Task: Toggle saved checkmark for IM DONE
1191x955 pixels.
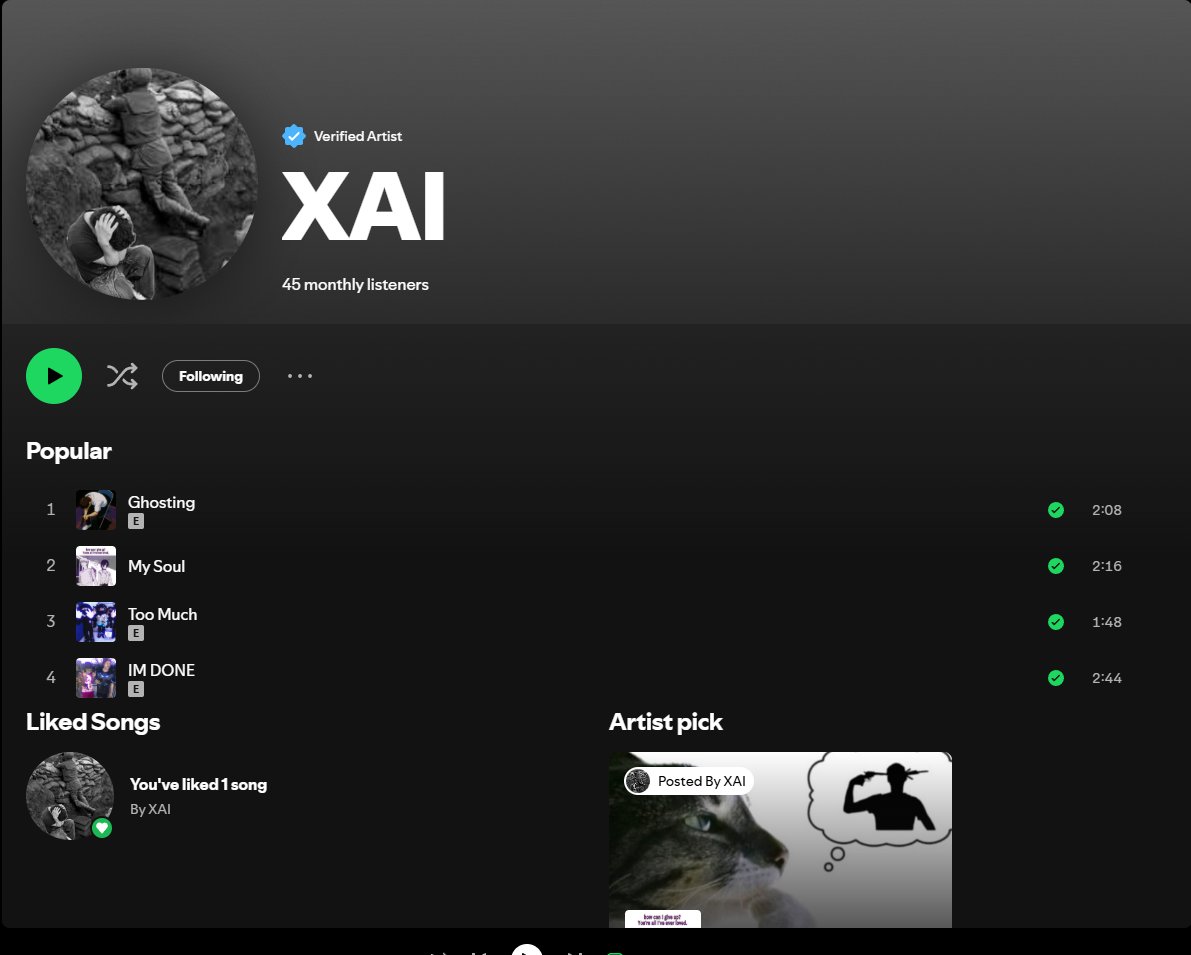Action: (1056, 678)
